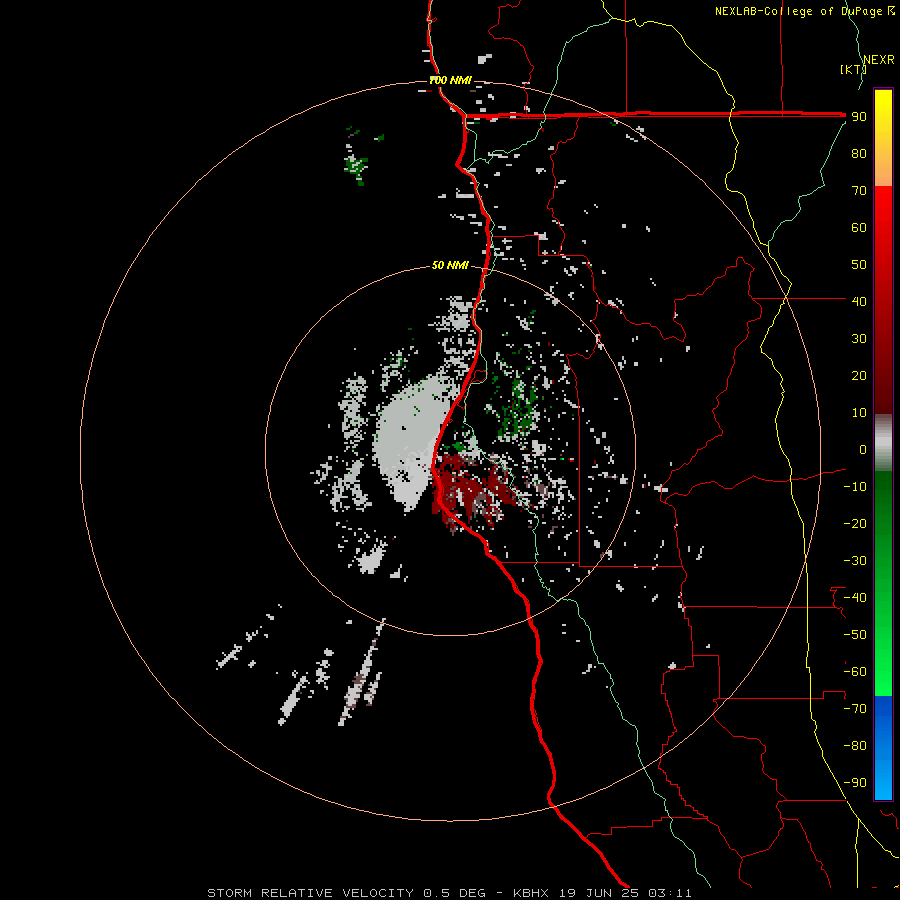Viewport: 900px width, 900px height.
Task: Pick the gray zero-velocity segment of the color bar
Action: pyautogui.click(x=883, y=443)
